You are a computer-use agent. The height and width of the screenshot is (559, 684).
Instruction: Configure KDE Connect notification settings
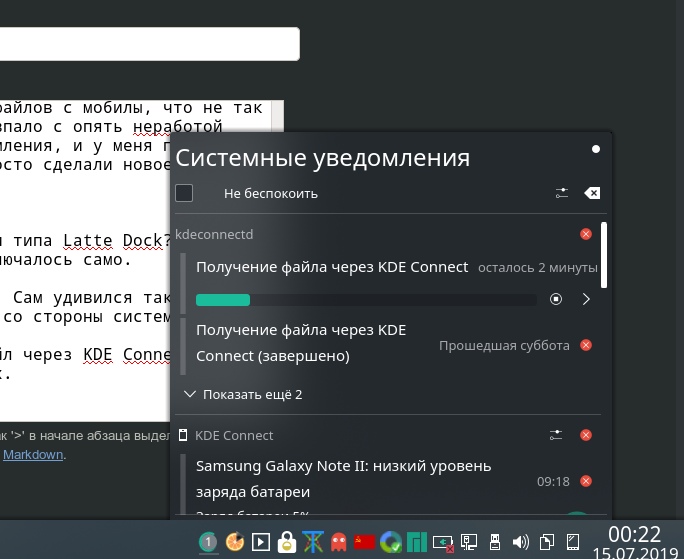(557, 435)
